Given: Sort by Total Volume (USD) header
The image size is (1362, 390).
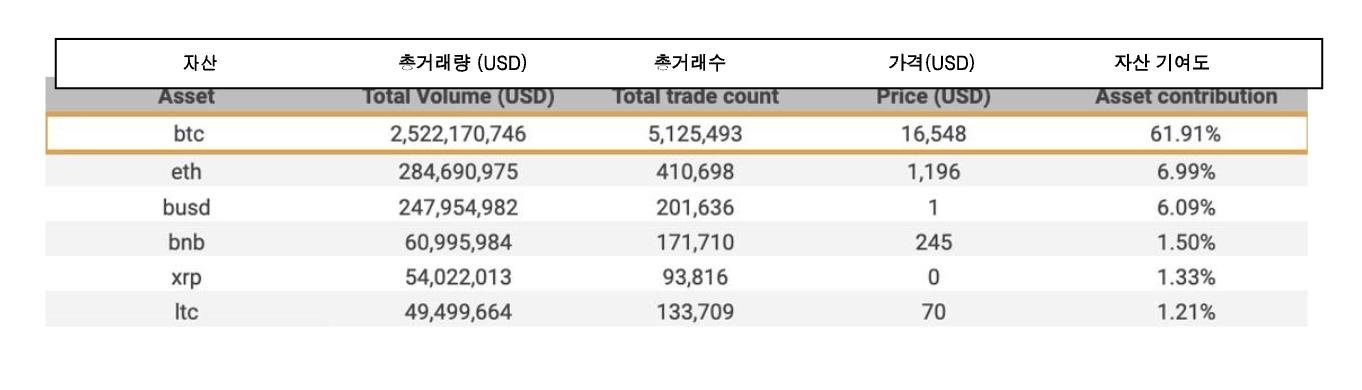Looking at the screenshot, I should pyautogui.click(x=458, y=98).
